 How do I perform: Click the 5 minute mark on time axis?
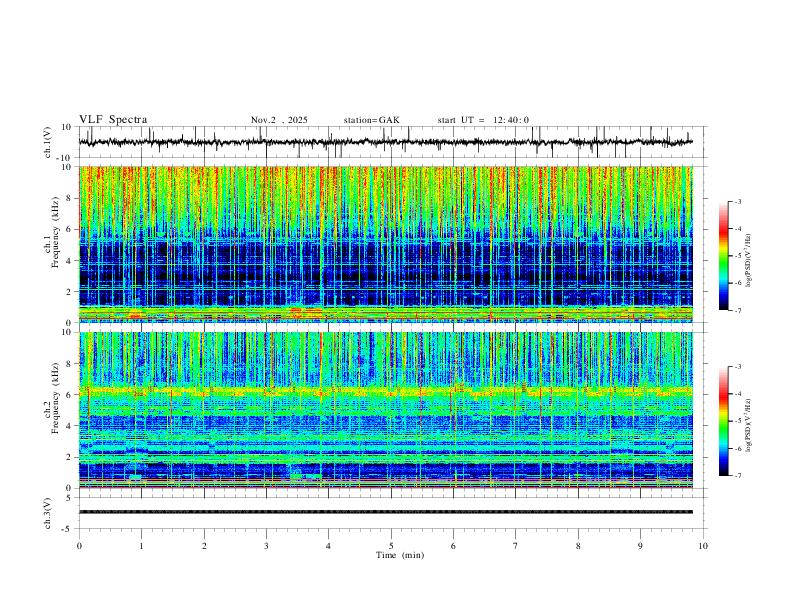[x=391, y=546]
